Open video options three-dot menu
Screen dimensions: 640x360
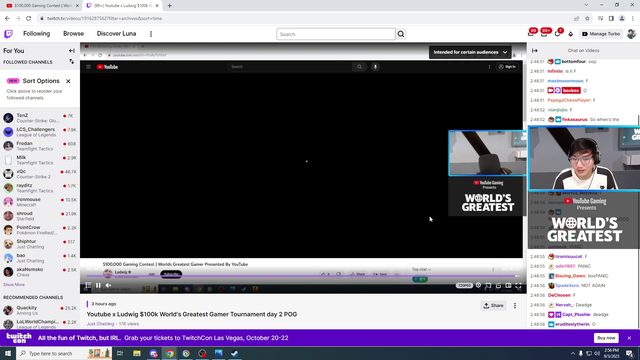pyautogui.click(x=515, y=306)
